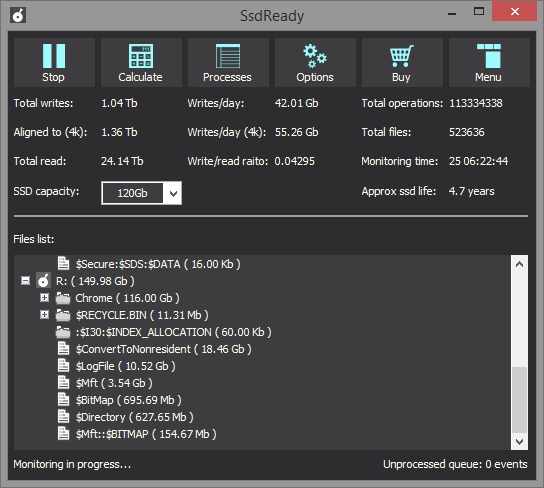Click the SsdReady app icon in title bar
The width and height of the screenshot is (544, 488).
coord(18,15)
